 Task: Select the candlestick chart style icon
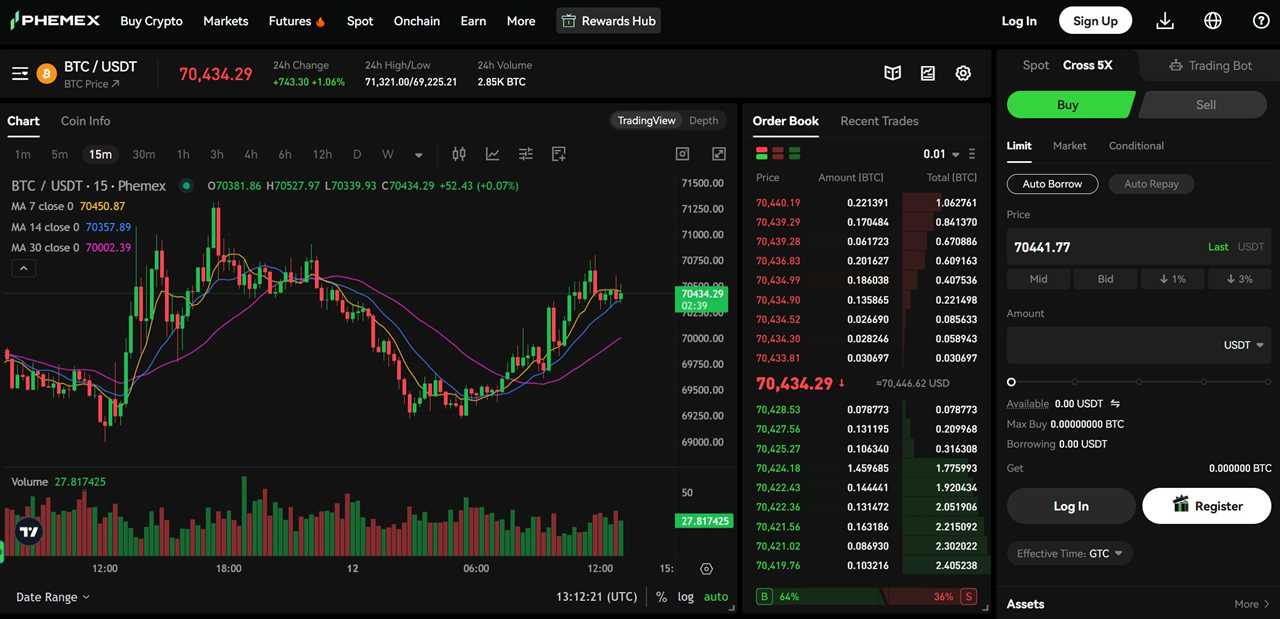point(459,154)
